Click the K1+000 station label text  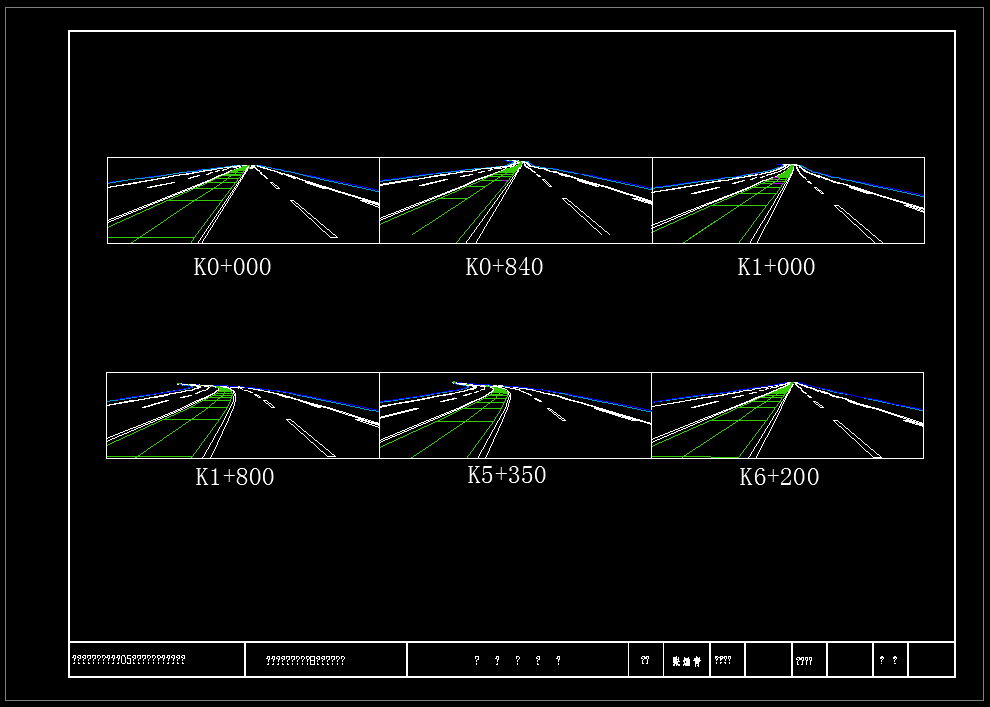tap(776, 267)
